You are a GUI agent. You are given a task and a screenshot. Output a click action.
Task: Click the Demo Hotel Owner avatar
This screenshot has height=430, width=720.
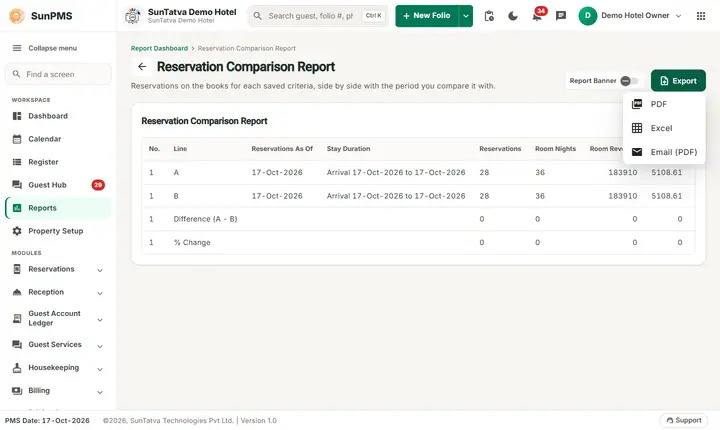click(587, 16)
